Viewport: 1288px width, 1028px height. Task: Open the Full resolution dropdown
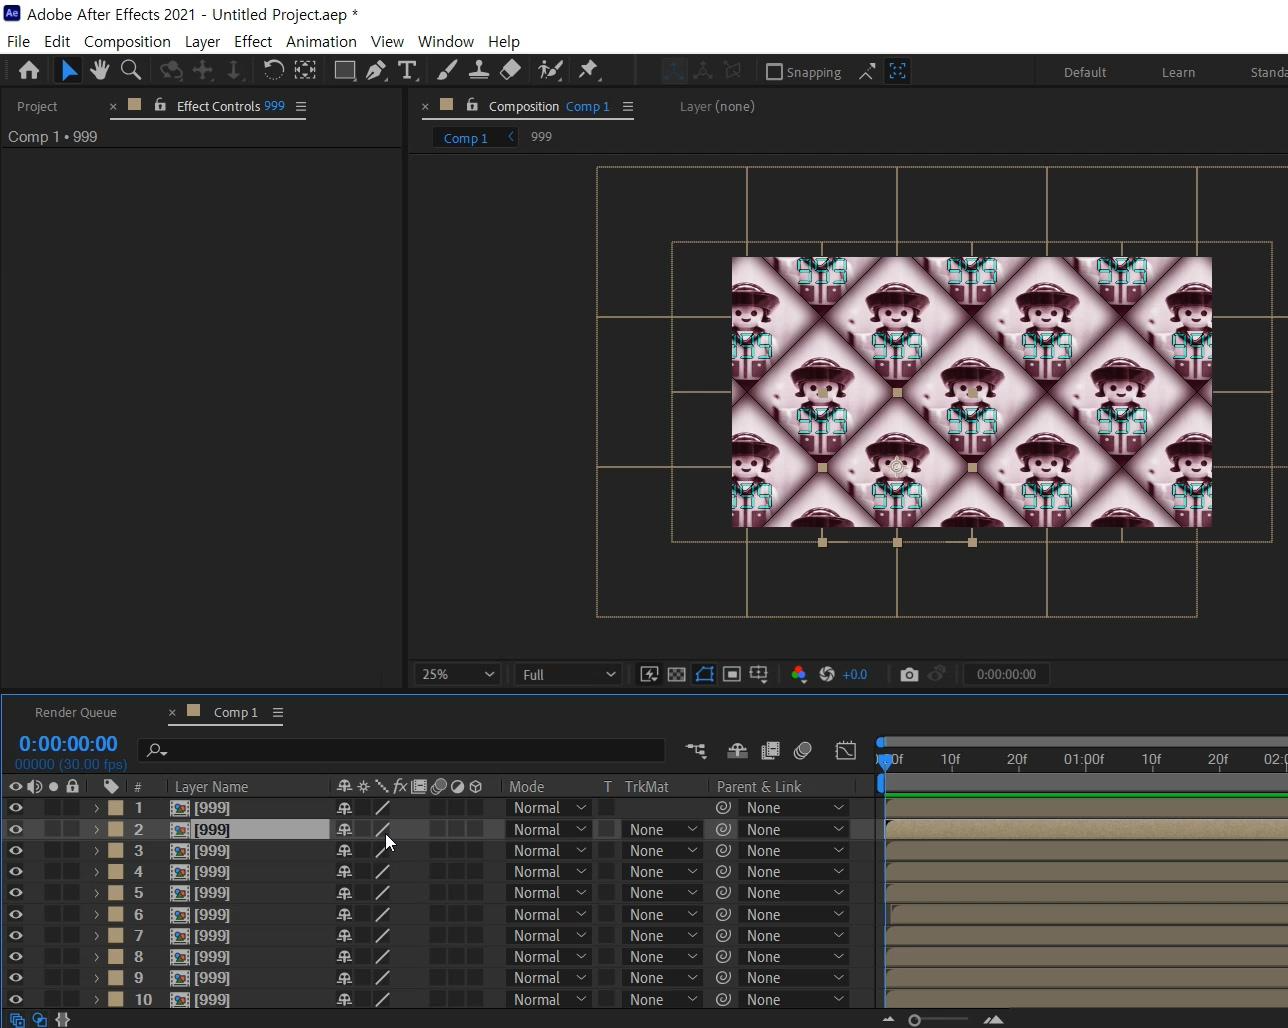pos(568,674)
